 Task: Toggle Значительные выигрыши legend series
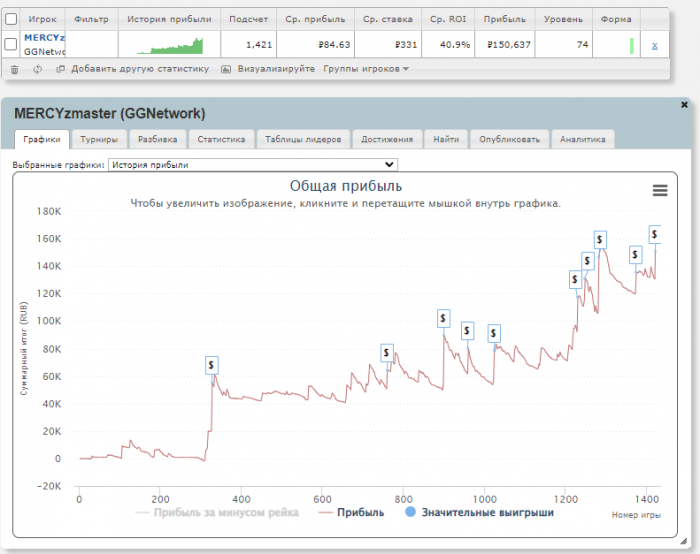479,512
